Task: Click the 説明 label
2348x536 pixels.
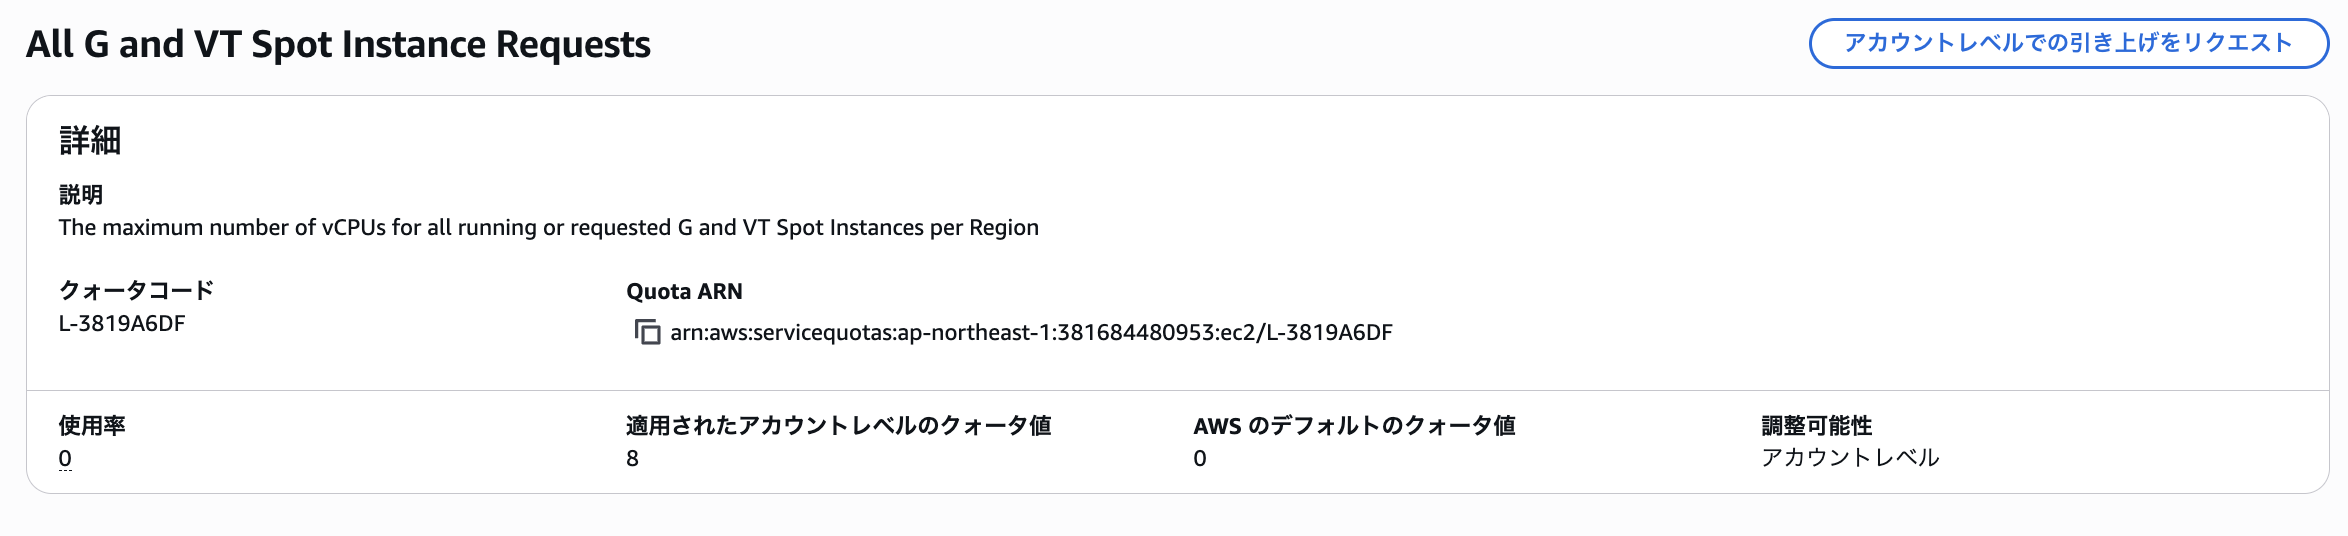Action: [81, 195]
